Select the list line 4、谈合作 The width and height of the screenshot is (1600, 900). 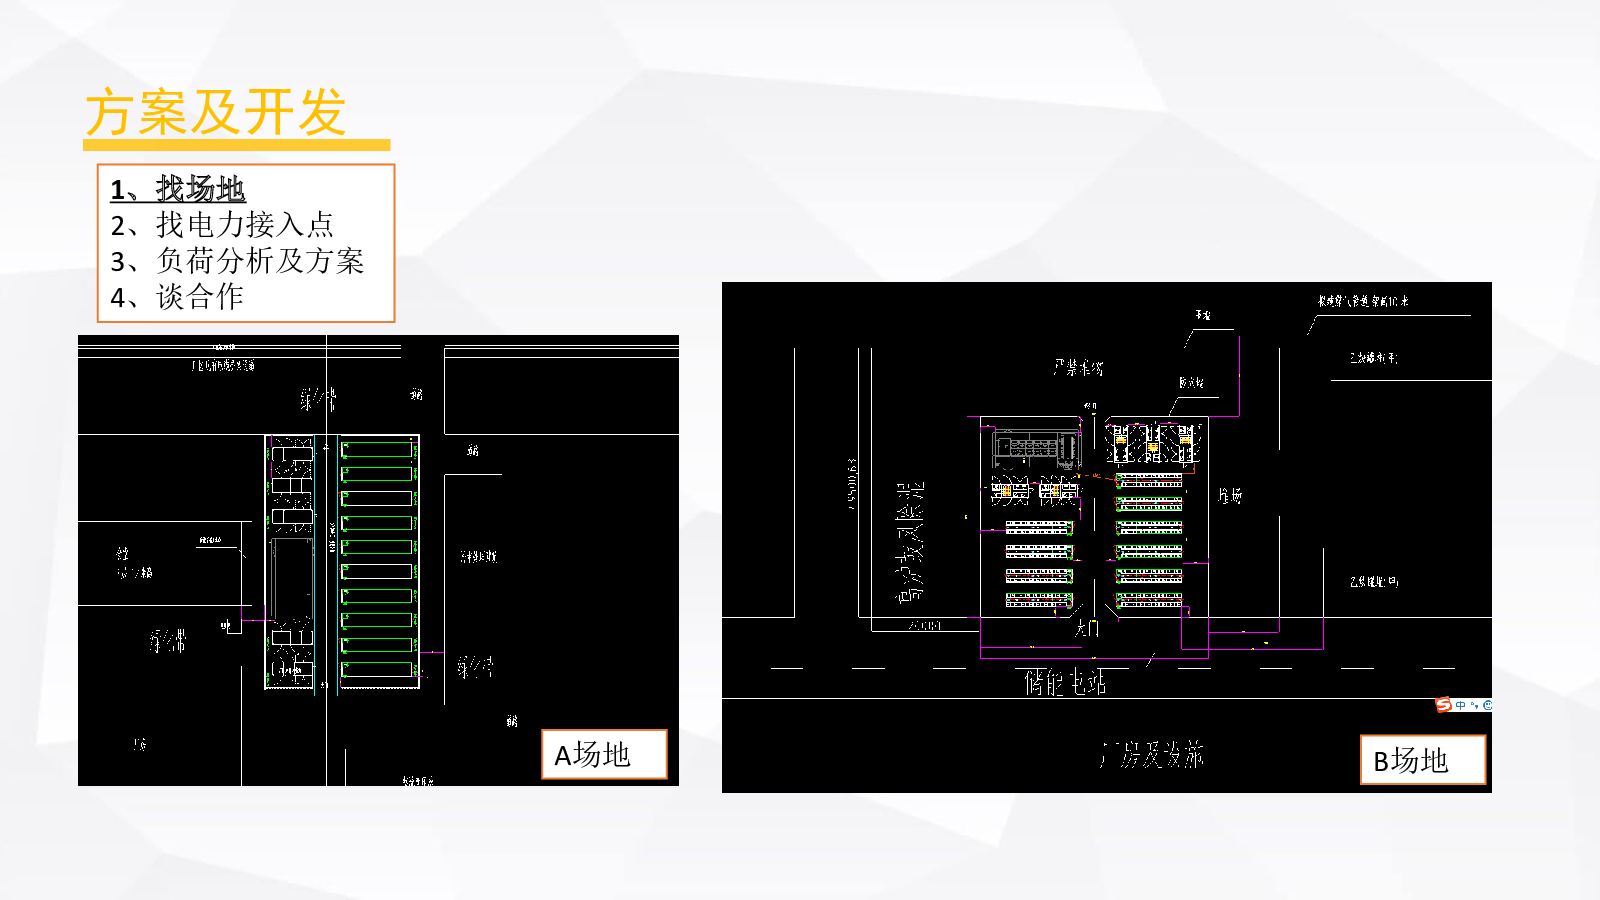pos(177,296)
